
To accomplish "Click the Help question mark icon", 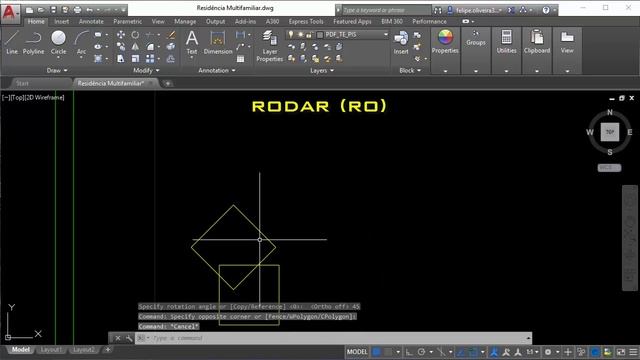I will [x=546, y=10].
